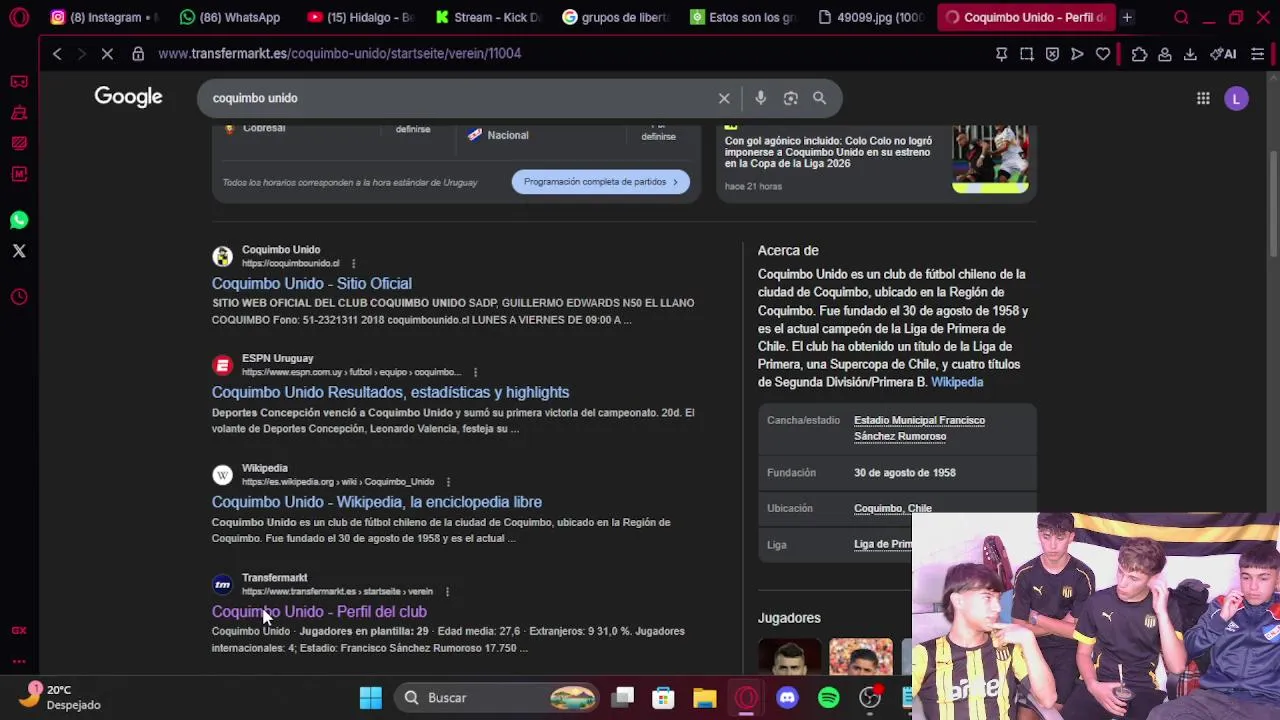
Task: Stop the page loading spinner button
Action: [107, 54]
